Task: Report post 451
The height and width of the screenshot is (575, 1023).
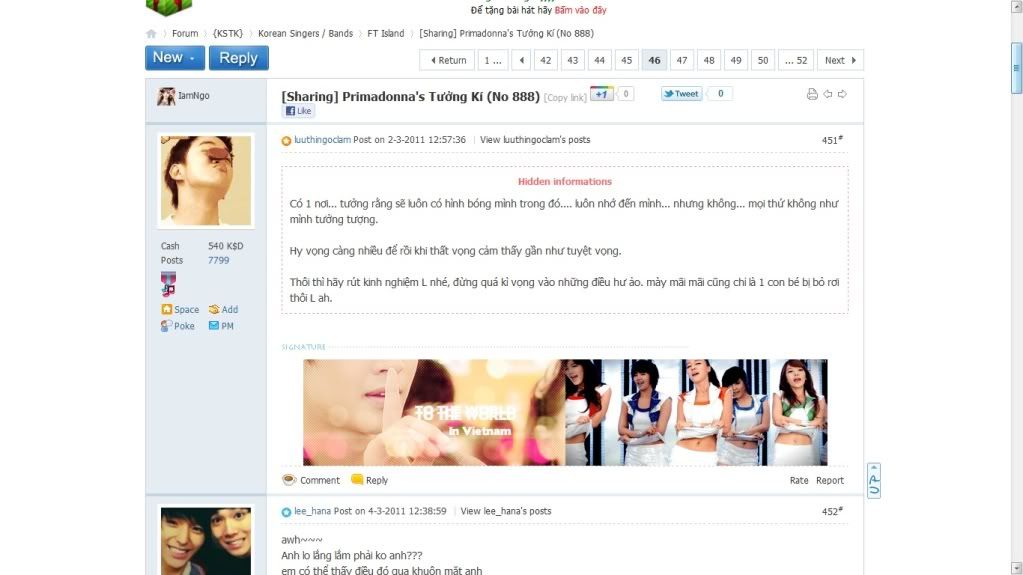Action: point(830,480)
